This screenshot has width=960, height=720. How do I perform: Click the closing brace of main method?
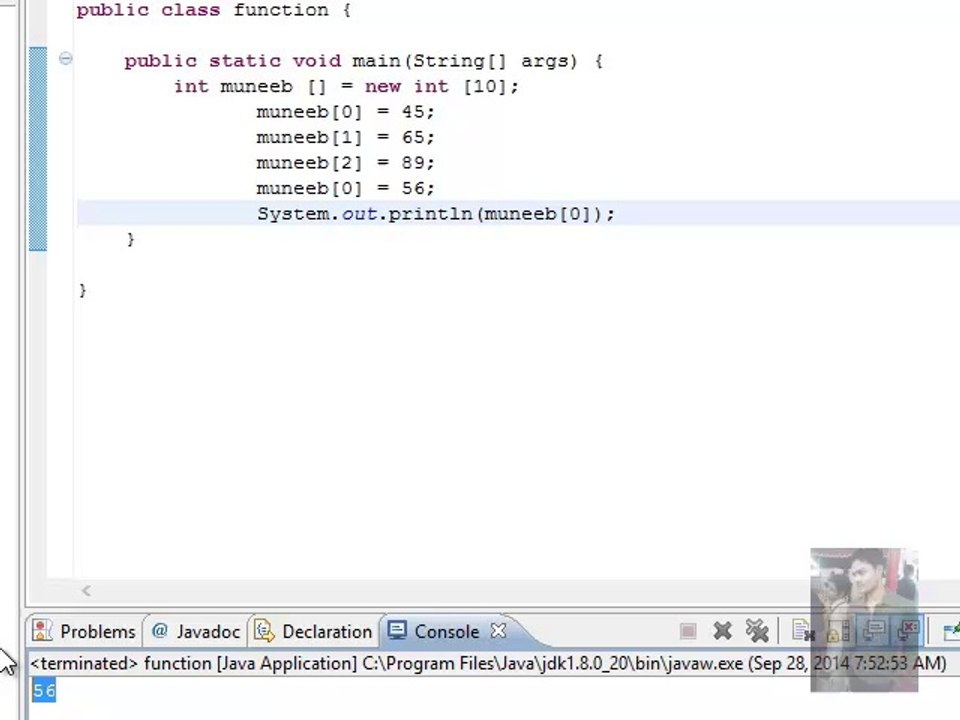point(130,239)
